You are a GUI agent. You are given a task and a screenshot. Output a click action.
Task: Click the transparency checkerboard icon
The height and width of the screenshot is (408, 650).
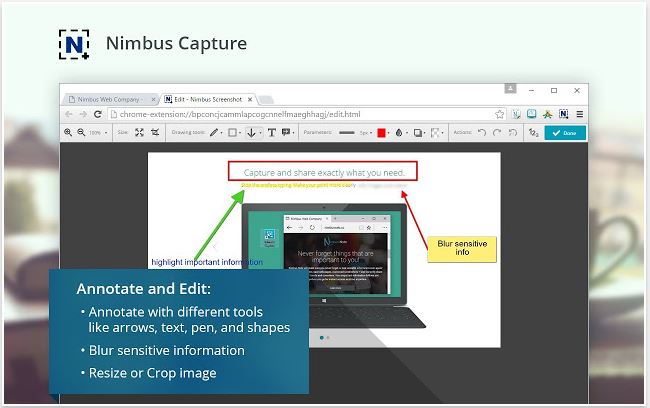click(434, 133)
